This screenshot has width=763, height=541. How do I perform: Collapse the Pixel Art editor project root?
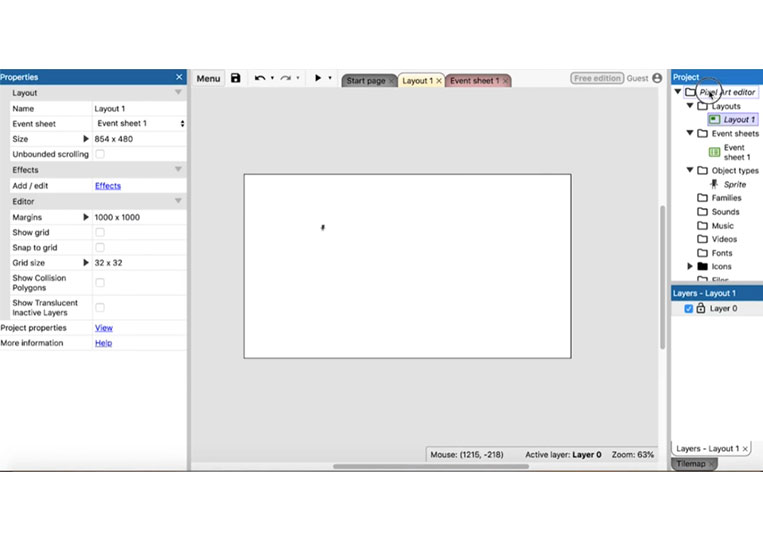(677, 91)
